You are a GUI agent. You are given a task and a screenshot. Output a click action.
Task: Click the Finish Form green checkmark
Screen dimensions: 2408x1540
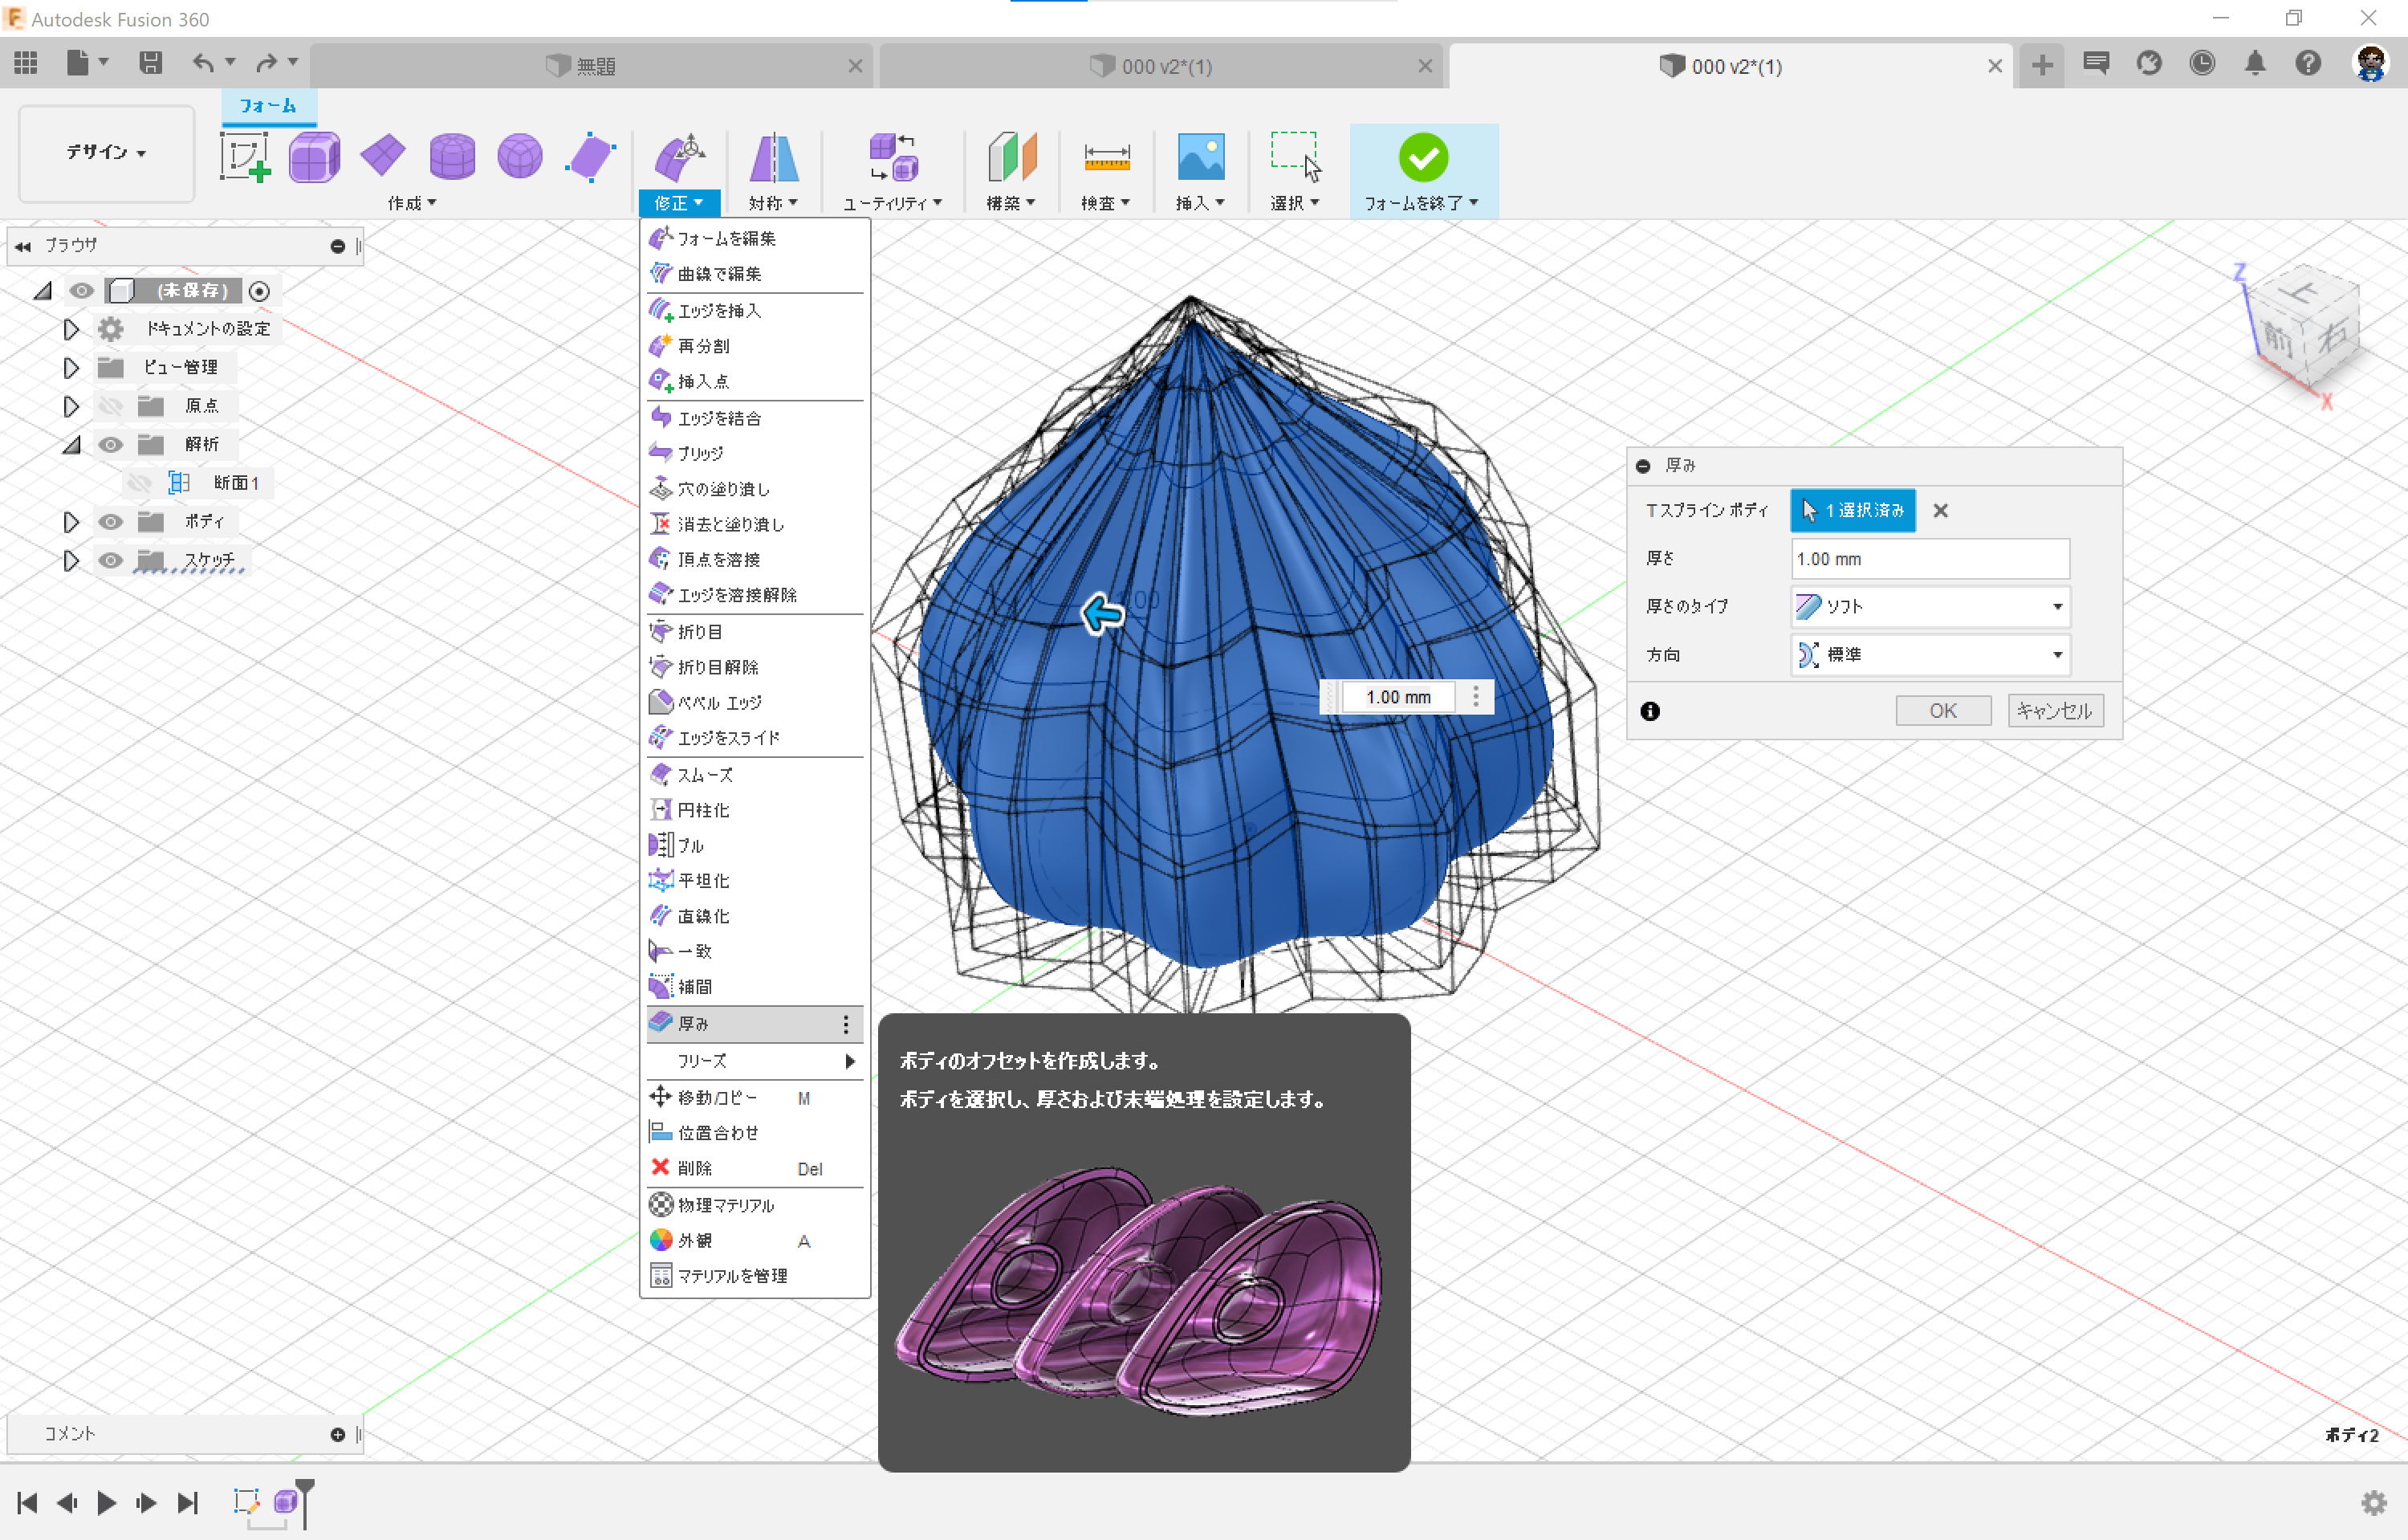coord(1423,157)
